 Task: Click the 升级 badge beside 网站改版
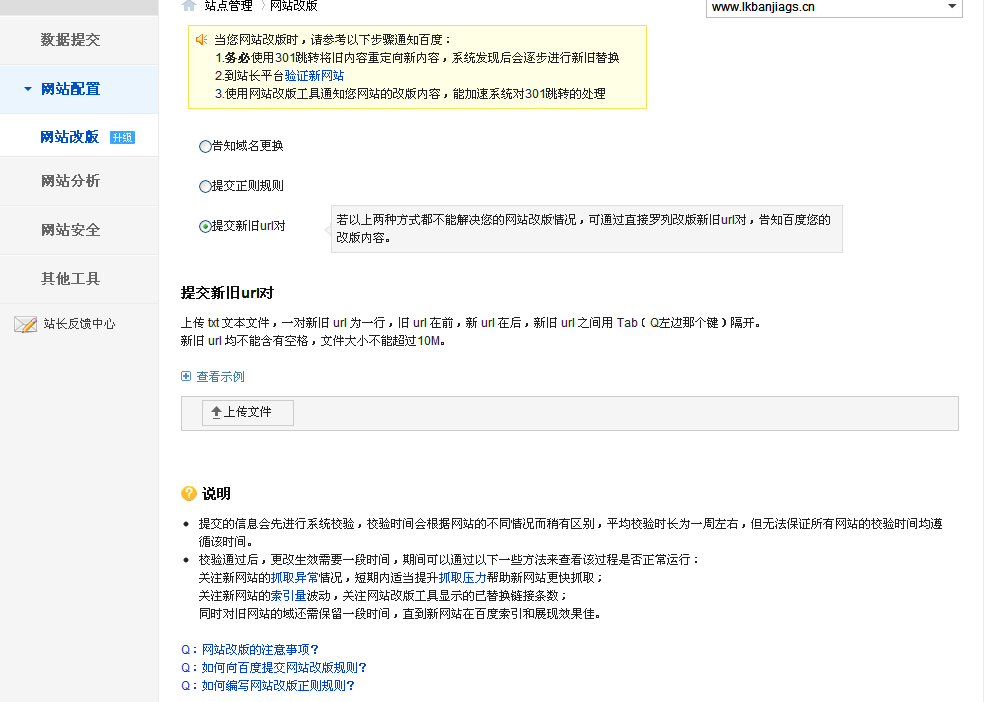tap(122, 138)
